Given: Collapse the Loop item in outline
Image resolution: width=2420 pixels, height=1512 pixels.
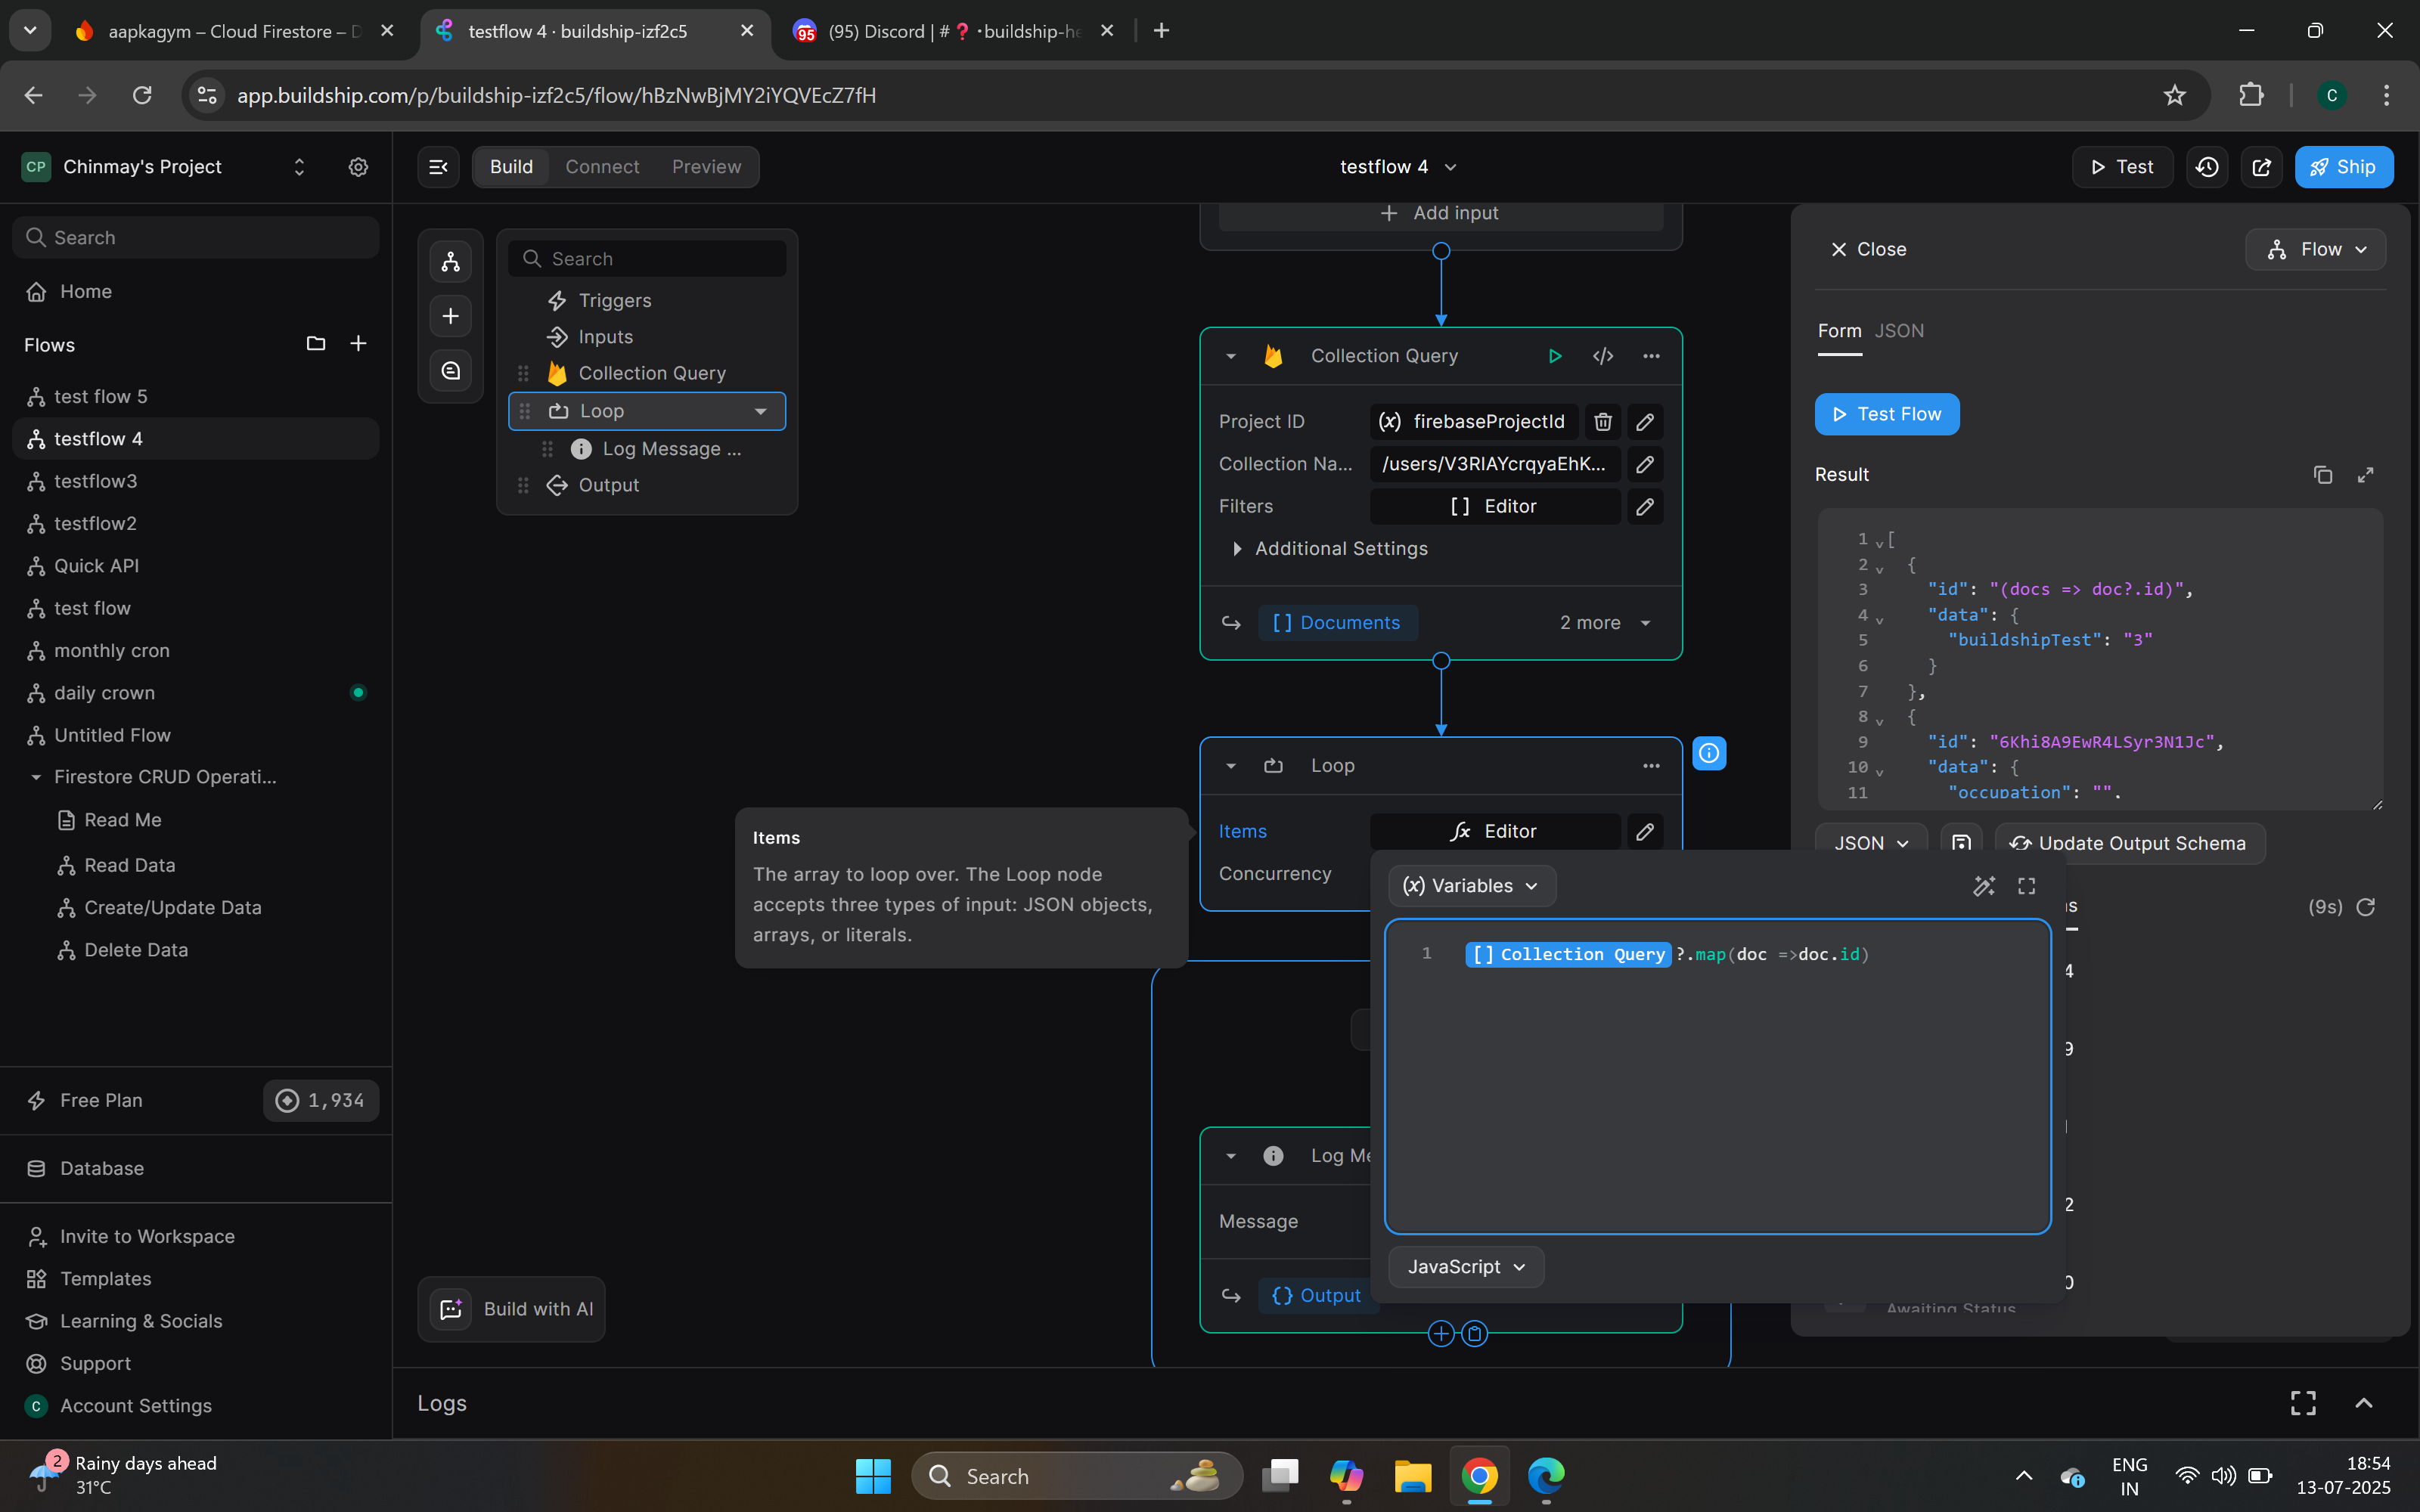Looking at the screenshot, I should coord(761,412).
